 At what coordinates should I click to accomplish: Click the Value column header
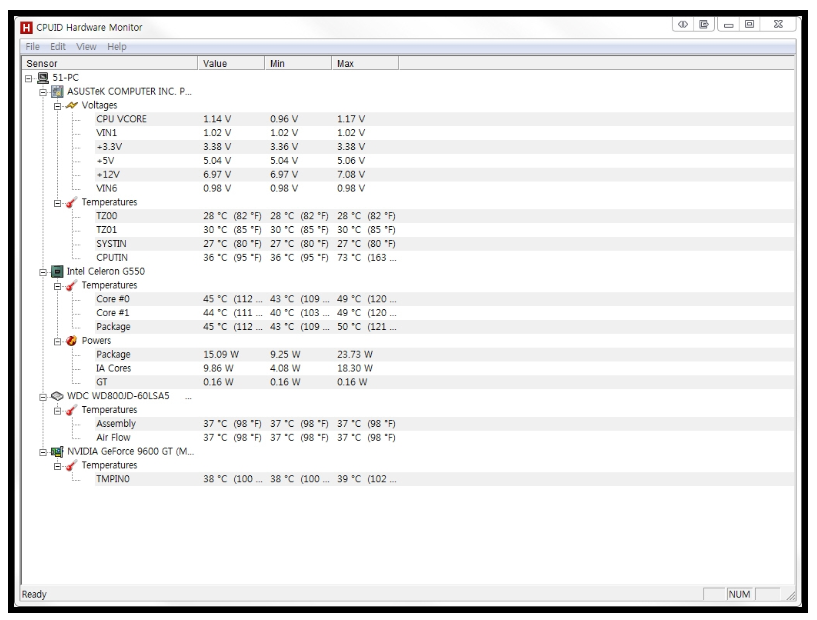pyautogui.click(x=231, y=64)
